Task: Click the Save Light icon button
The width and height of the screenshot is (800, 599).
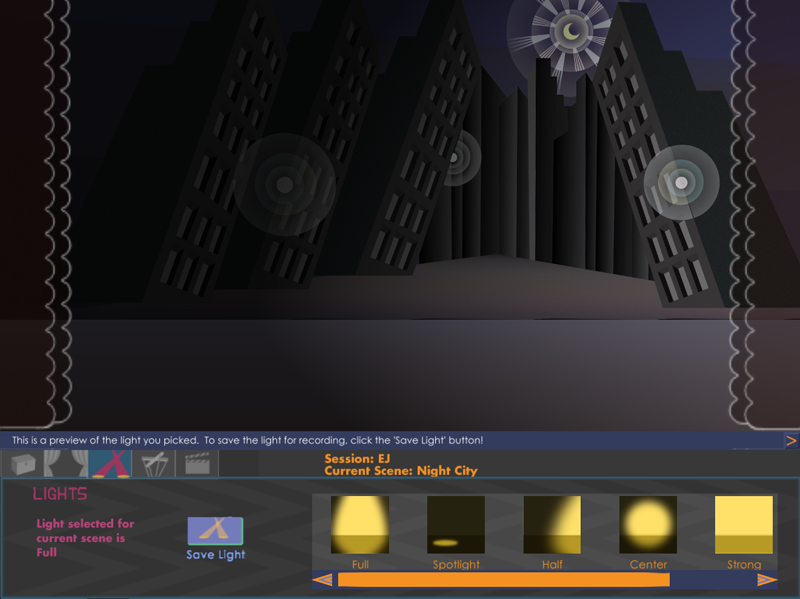Action: tap(215, 531)
